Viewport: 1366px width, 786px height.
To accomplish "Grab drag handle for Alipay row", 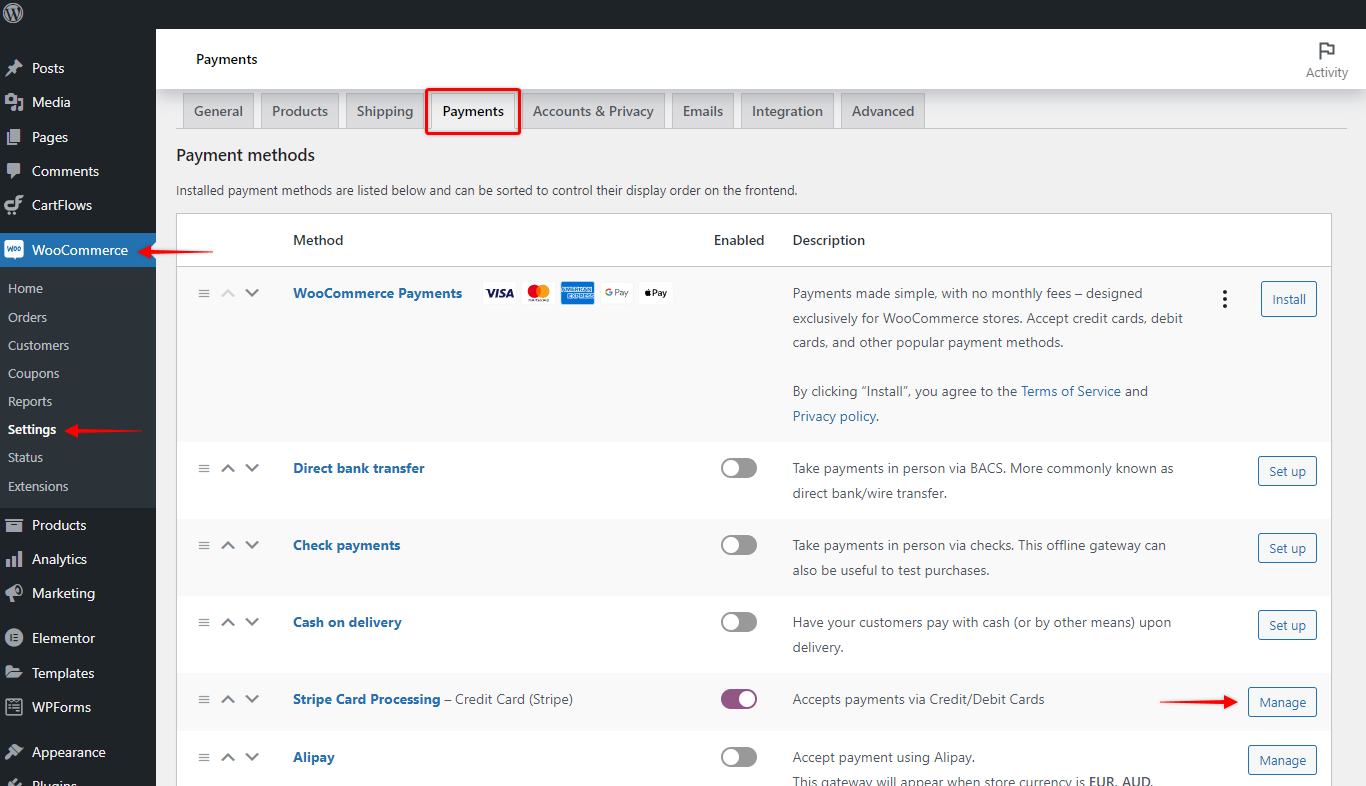I will 204,757.
